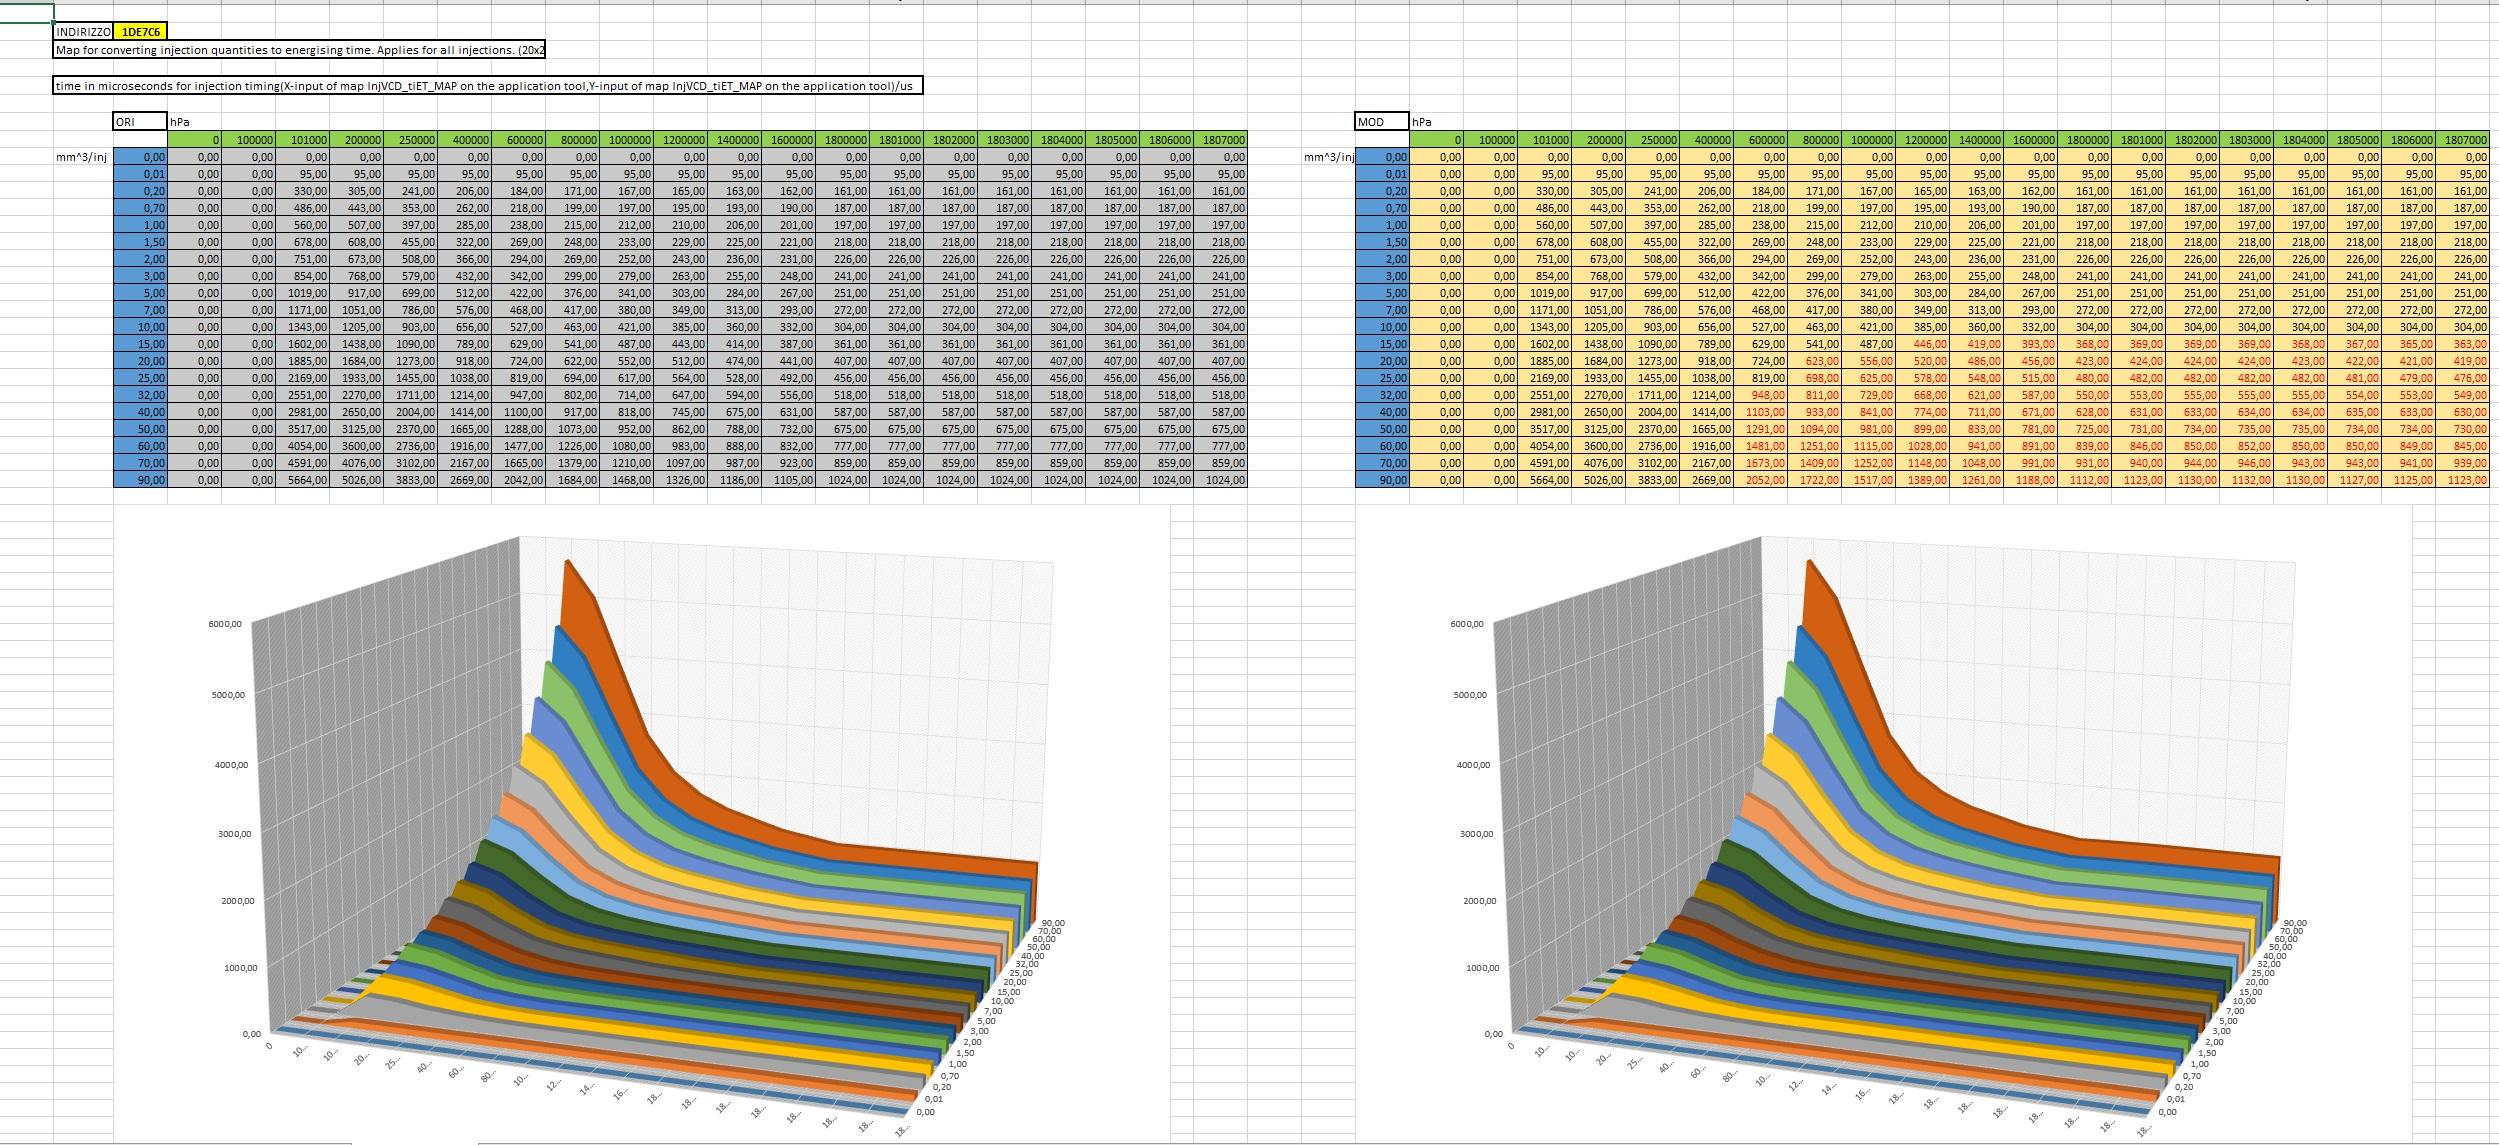This screenshot has width=2499, height=1145.
Task: Select the 250000 column header in MOD table
Action: [1653, 141]
